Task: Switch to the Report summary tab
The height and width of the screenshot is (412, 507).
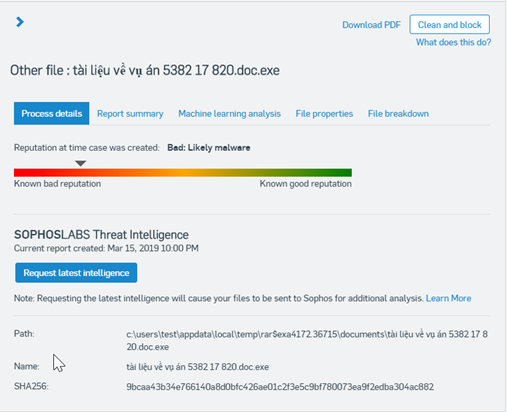Action: point(130,114)
